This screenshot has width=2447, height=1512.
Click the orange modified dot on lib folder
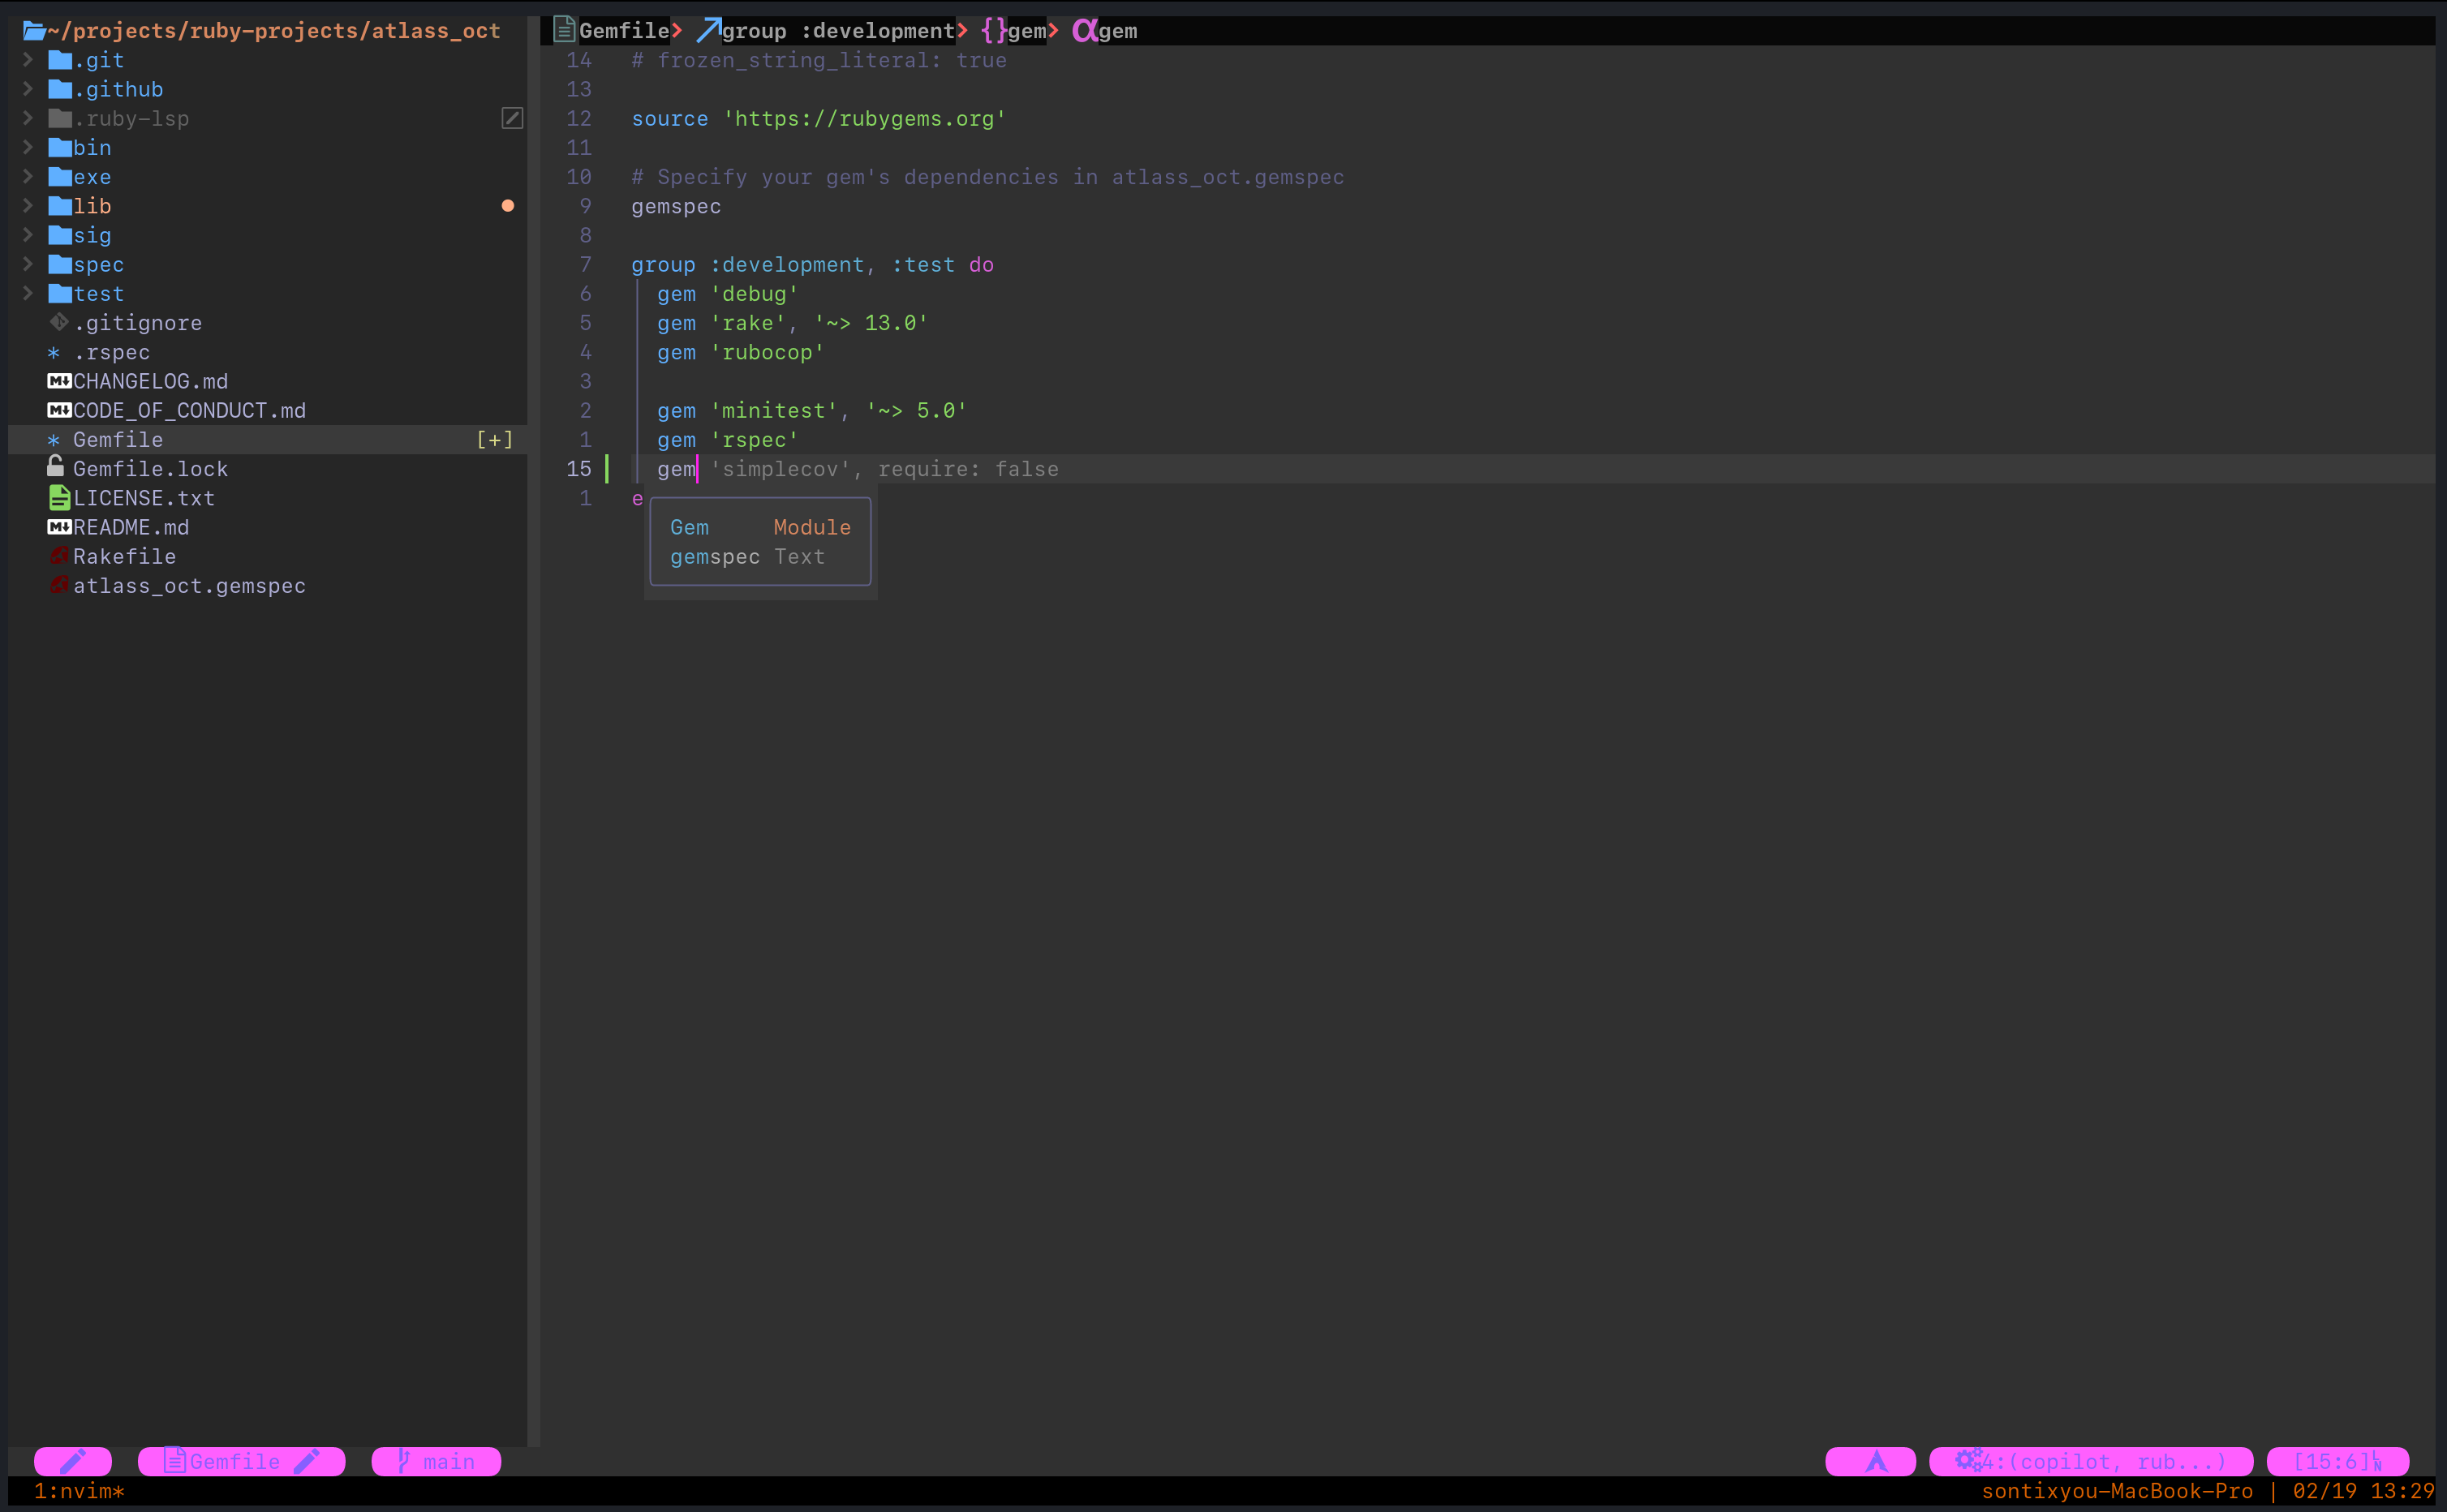tap(508, 206)
